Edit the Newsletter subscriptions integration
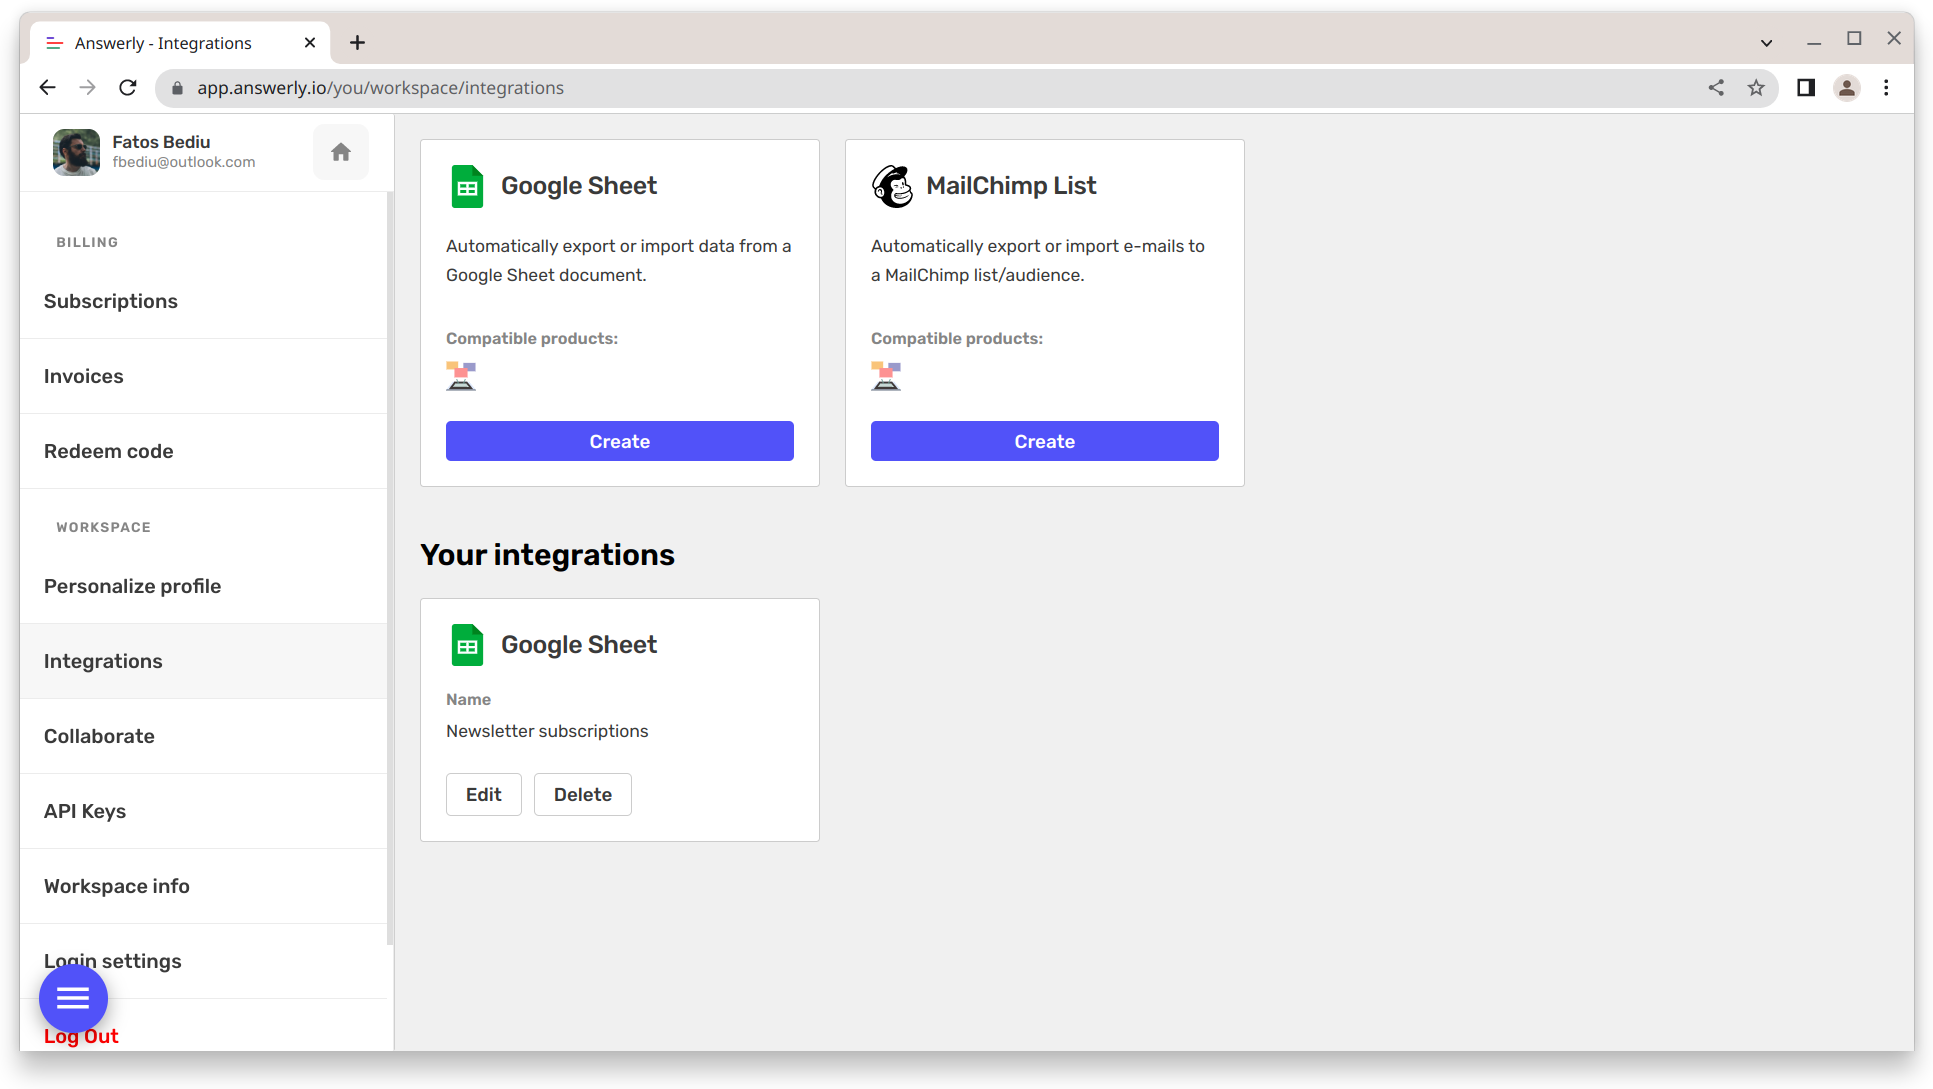Viewport: 1933px width, 1089px height. tap(484, 794)
